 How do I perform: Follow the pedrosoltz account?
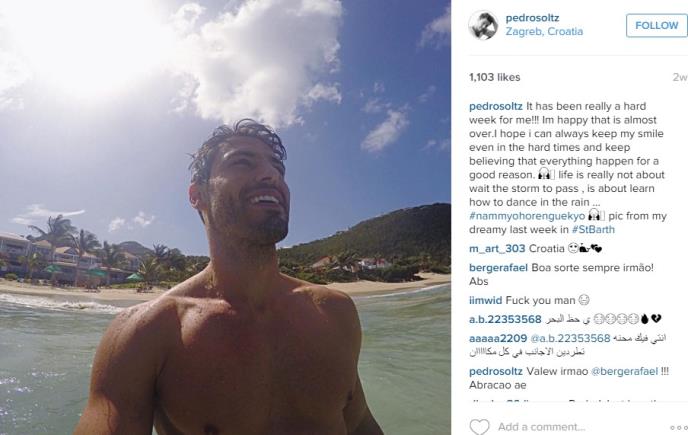tap(656, 25)
